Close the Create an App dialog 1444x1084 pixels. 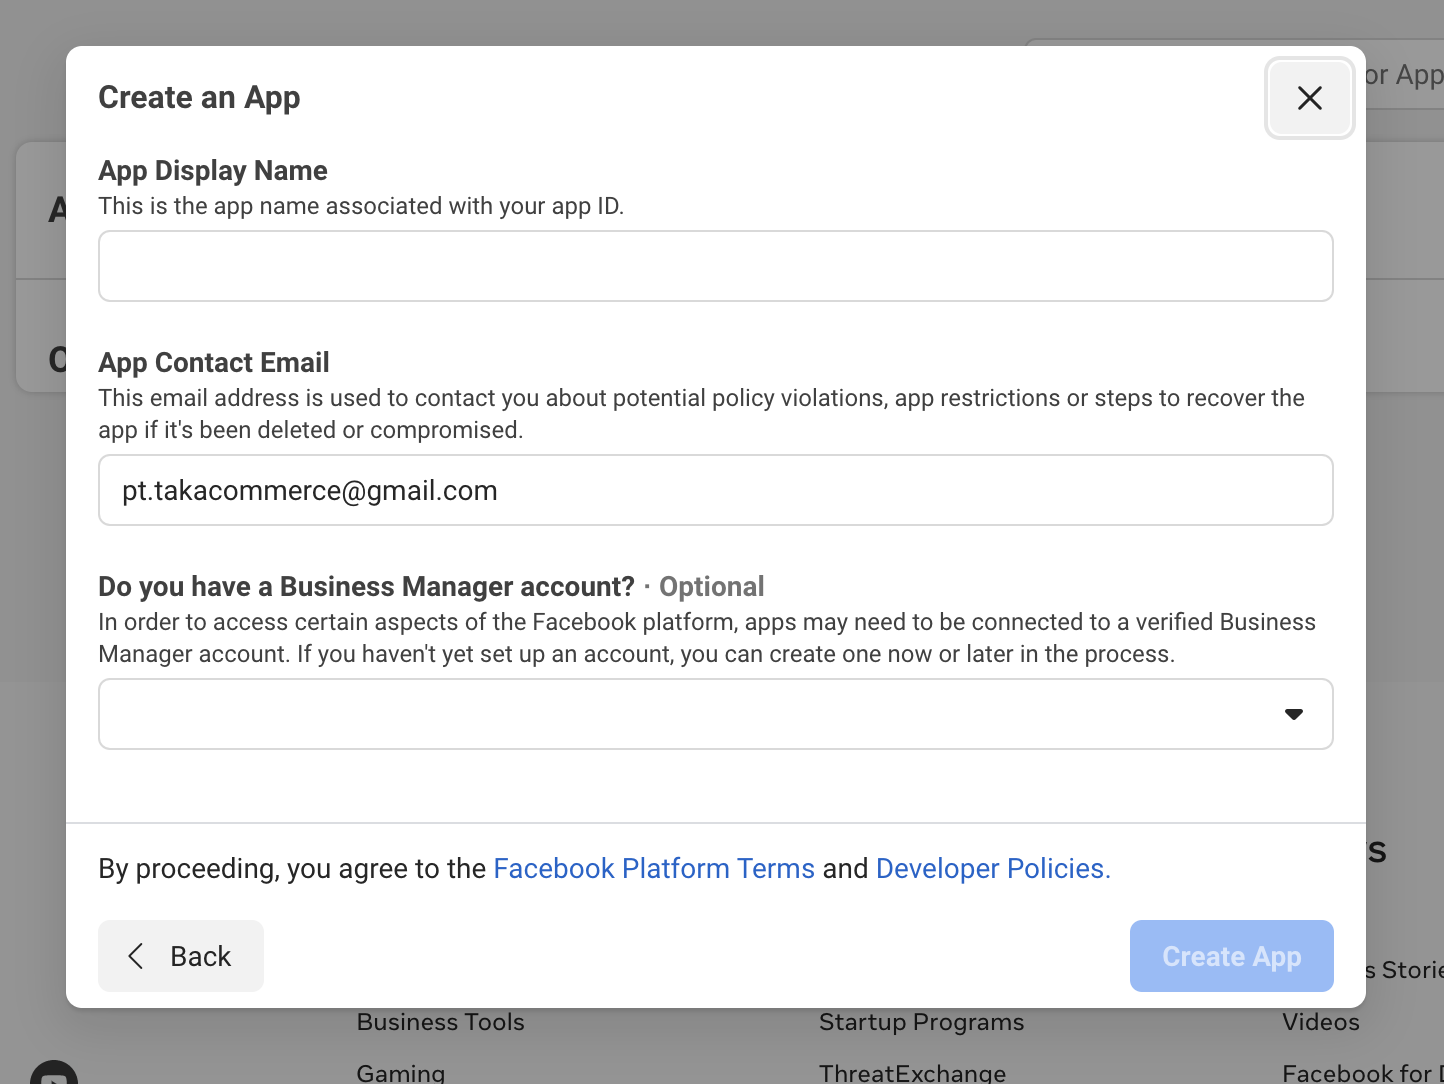click(1309, 98)
